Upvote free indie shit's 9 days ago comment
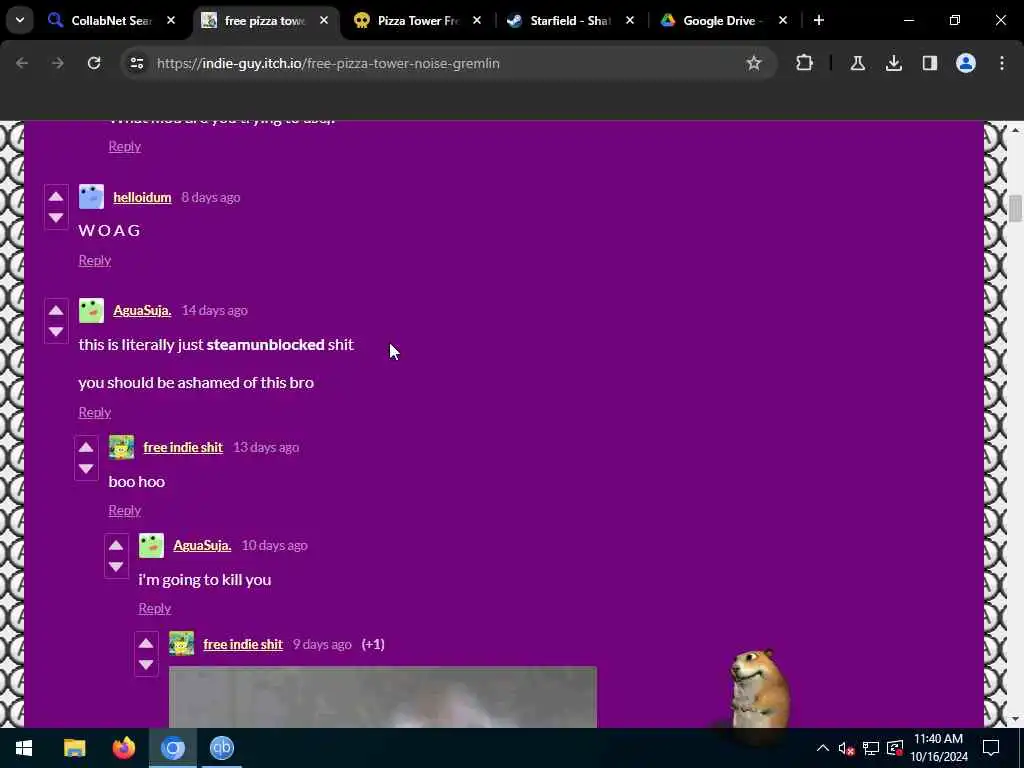 click(146, 643)
